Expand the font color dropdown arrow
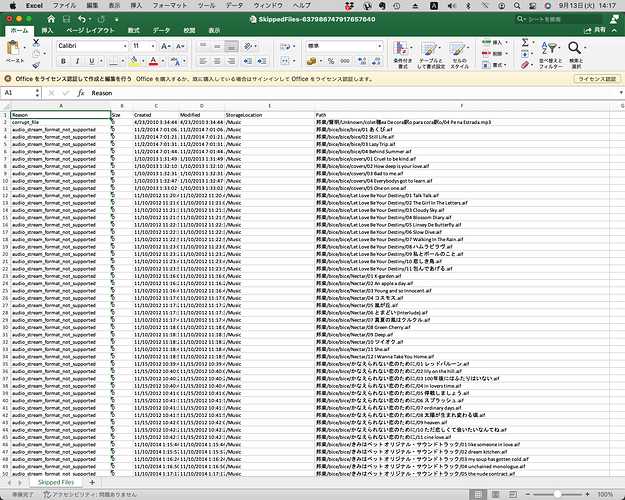The height and width of the screenshot is (500, 625). tap(163, 61)
